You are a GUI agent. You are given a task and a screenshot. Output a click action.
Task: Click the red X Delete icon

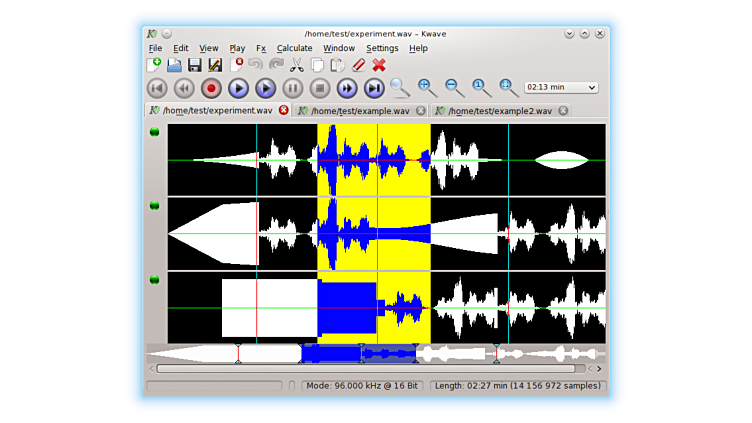point(379,65)
